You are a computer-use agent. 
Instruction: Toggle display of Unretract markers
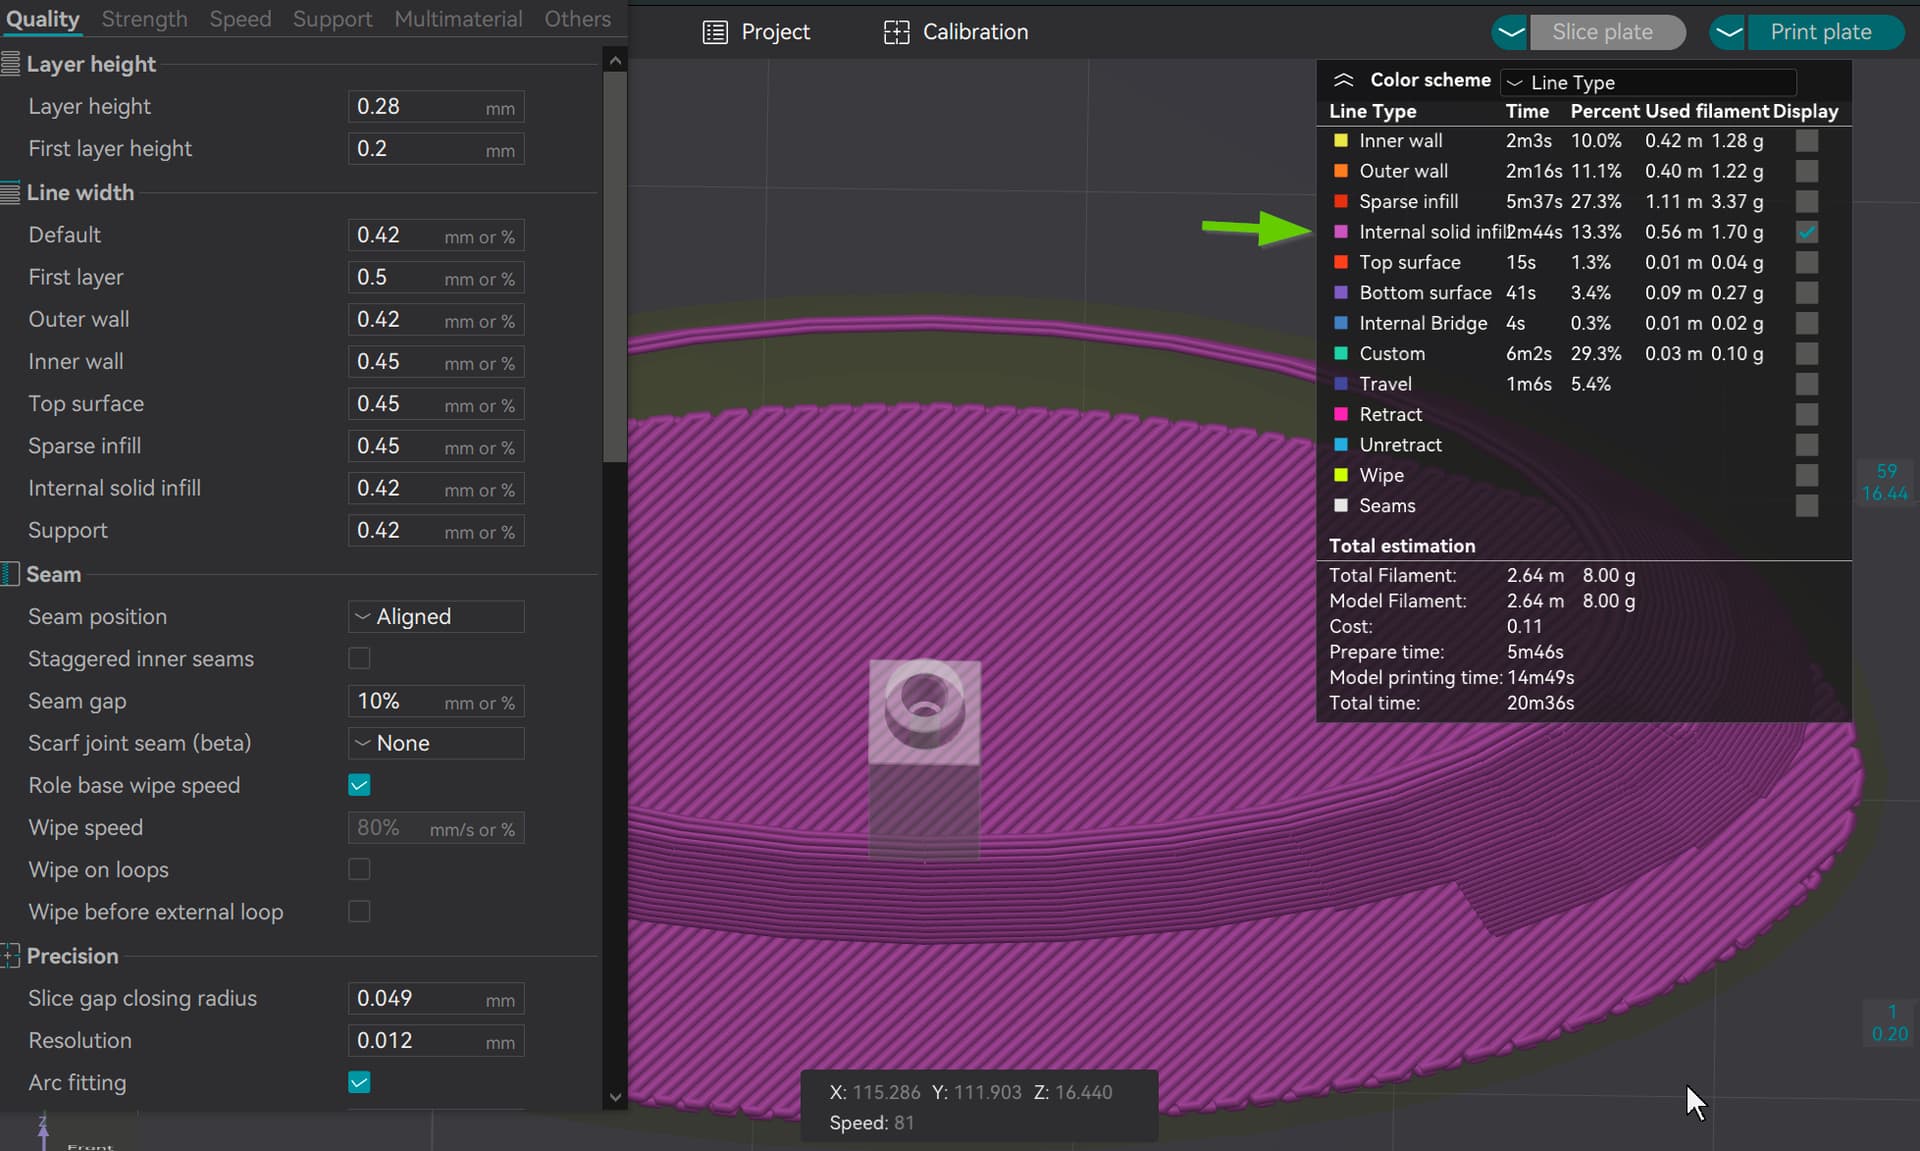coord(1807,445)
